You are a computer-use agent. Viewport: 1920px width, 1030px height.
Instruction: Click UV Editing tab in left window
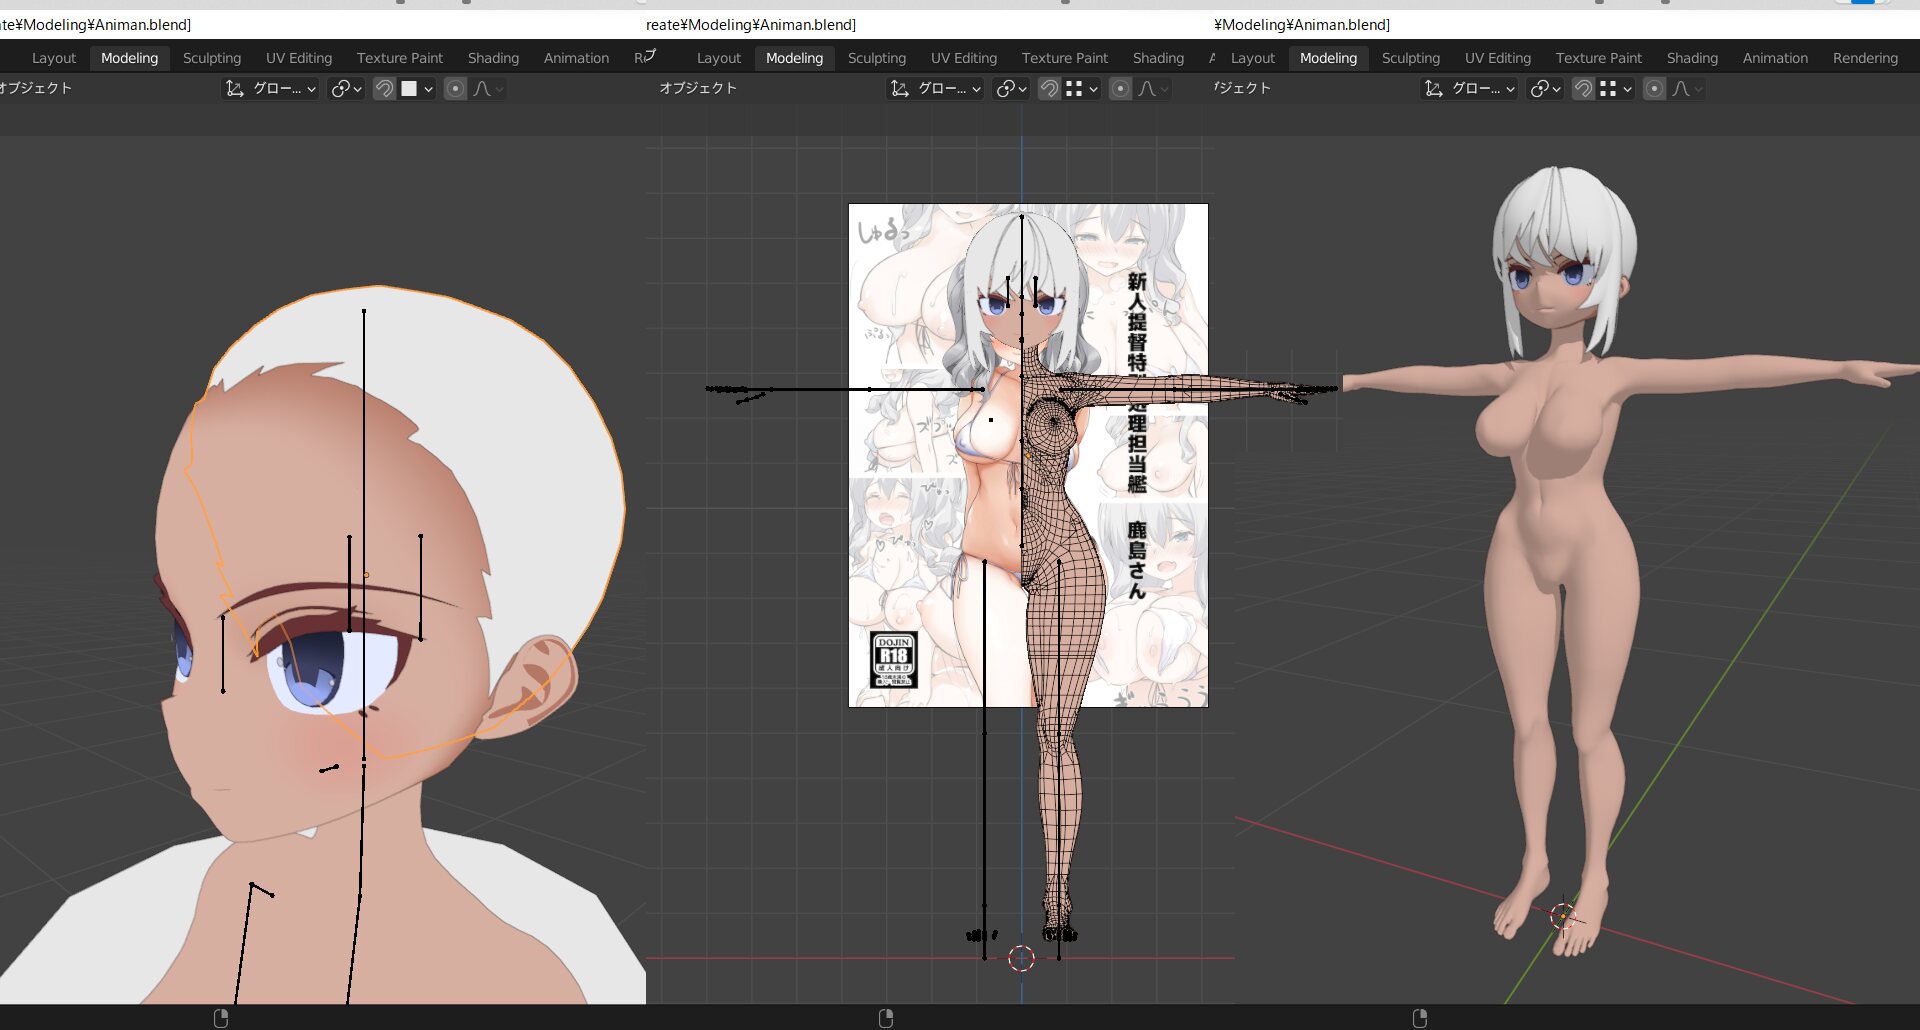click(298, 58)
